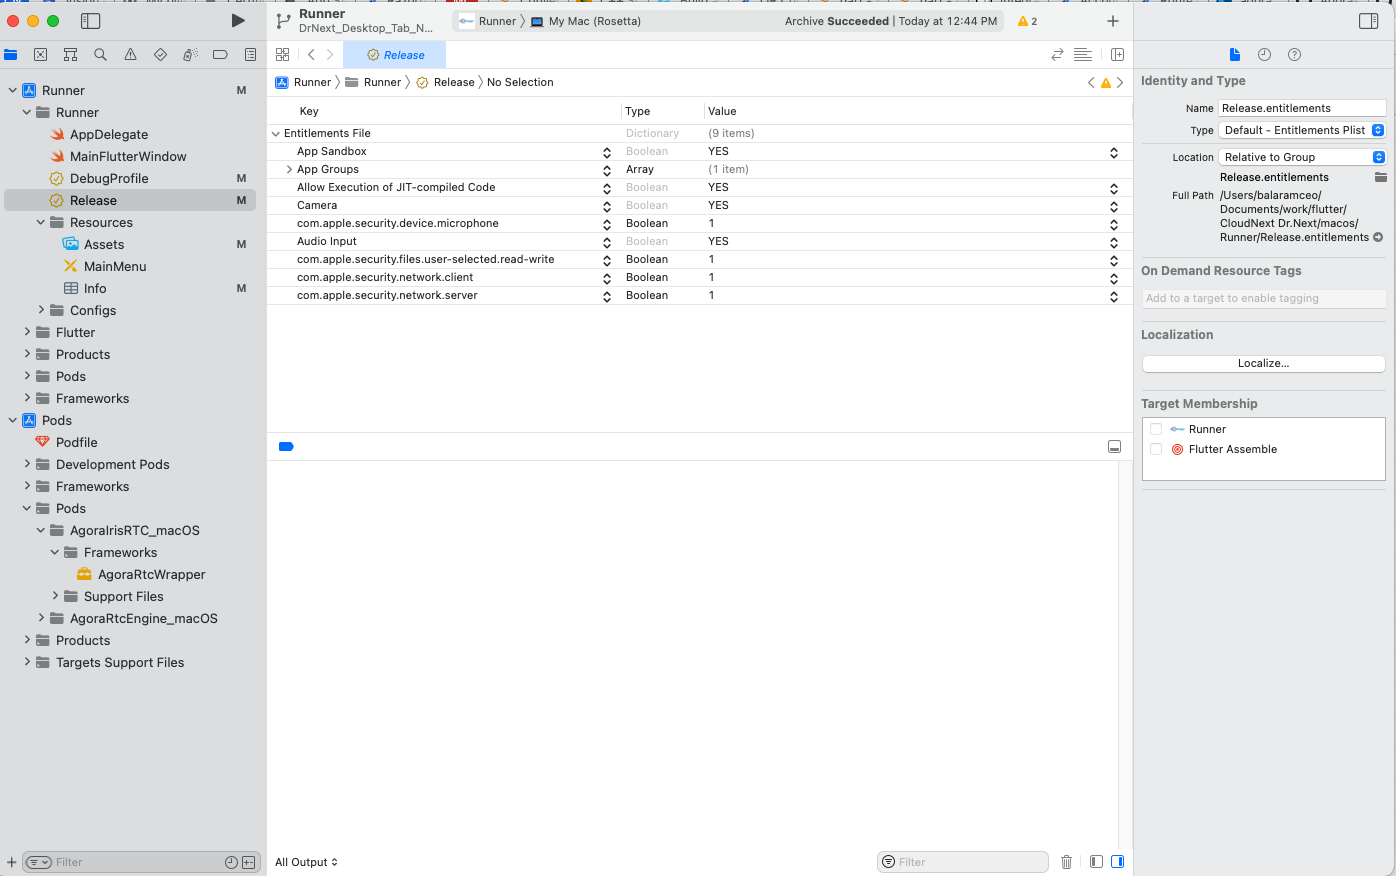This screenshot has width=1396, height=876.
Task: Click No Selection in the jump bar
Action: click(520, 82)
